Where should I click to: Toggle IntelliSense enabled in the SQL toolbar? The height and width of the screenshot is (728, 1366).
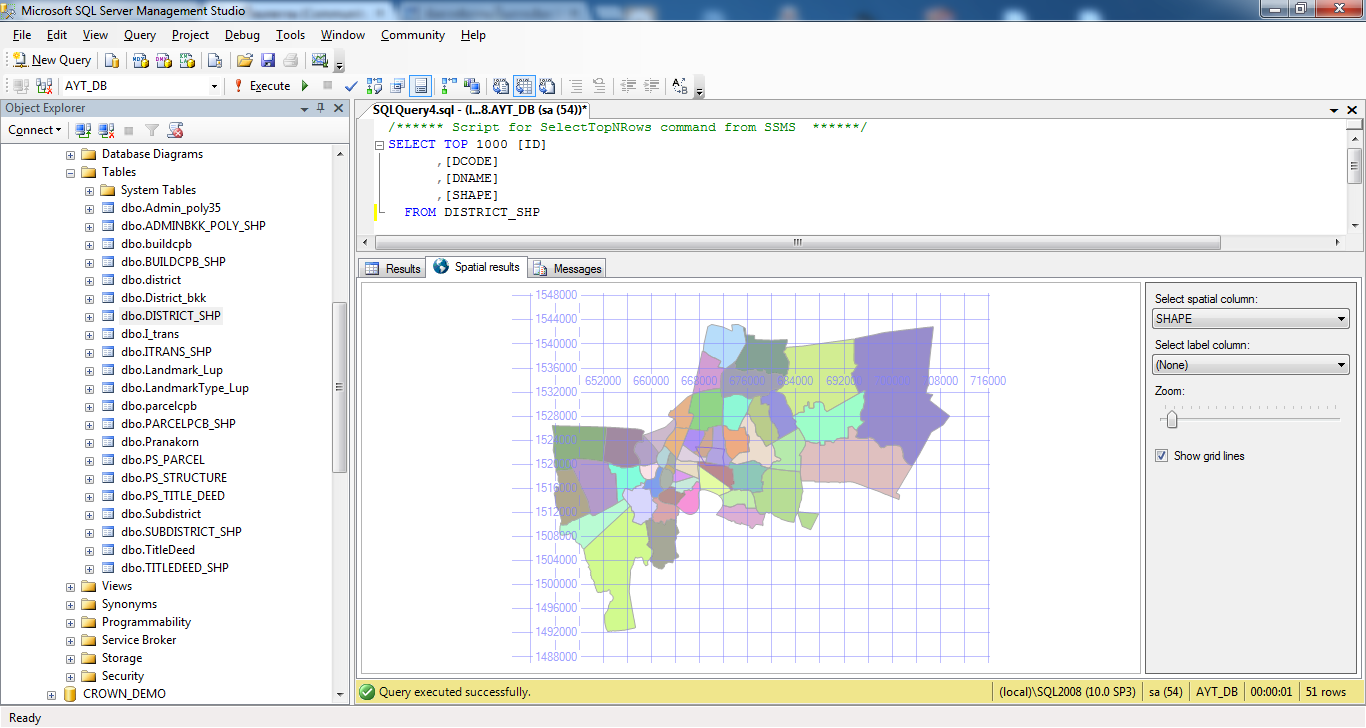click(421, 86)
